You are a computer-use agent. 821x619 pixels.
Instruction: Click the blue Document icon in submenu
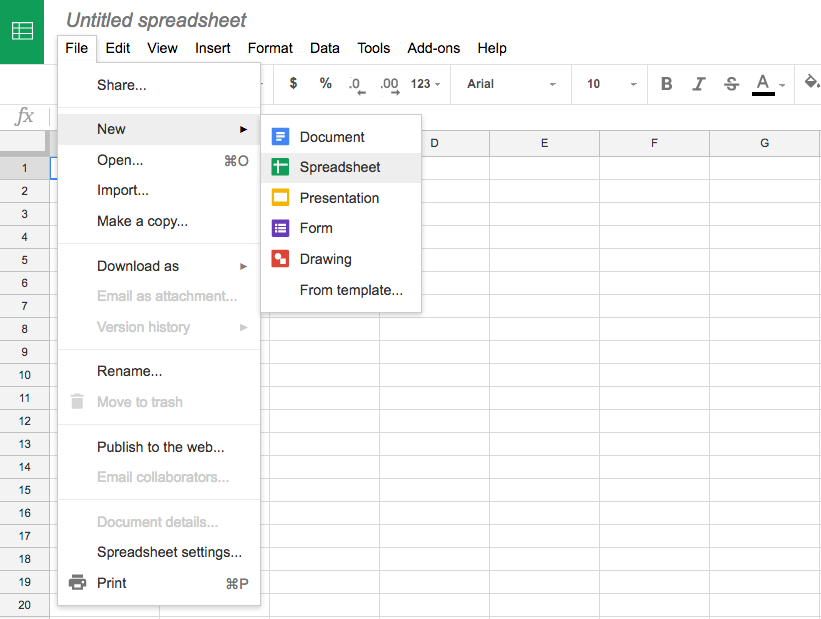click(x=280, y=137)
